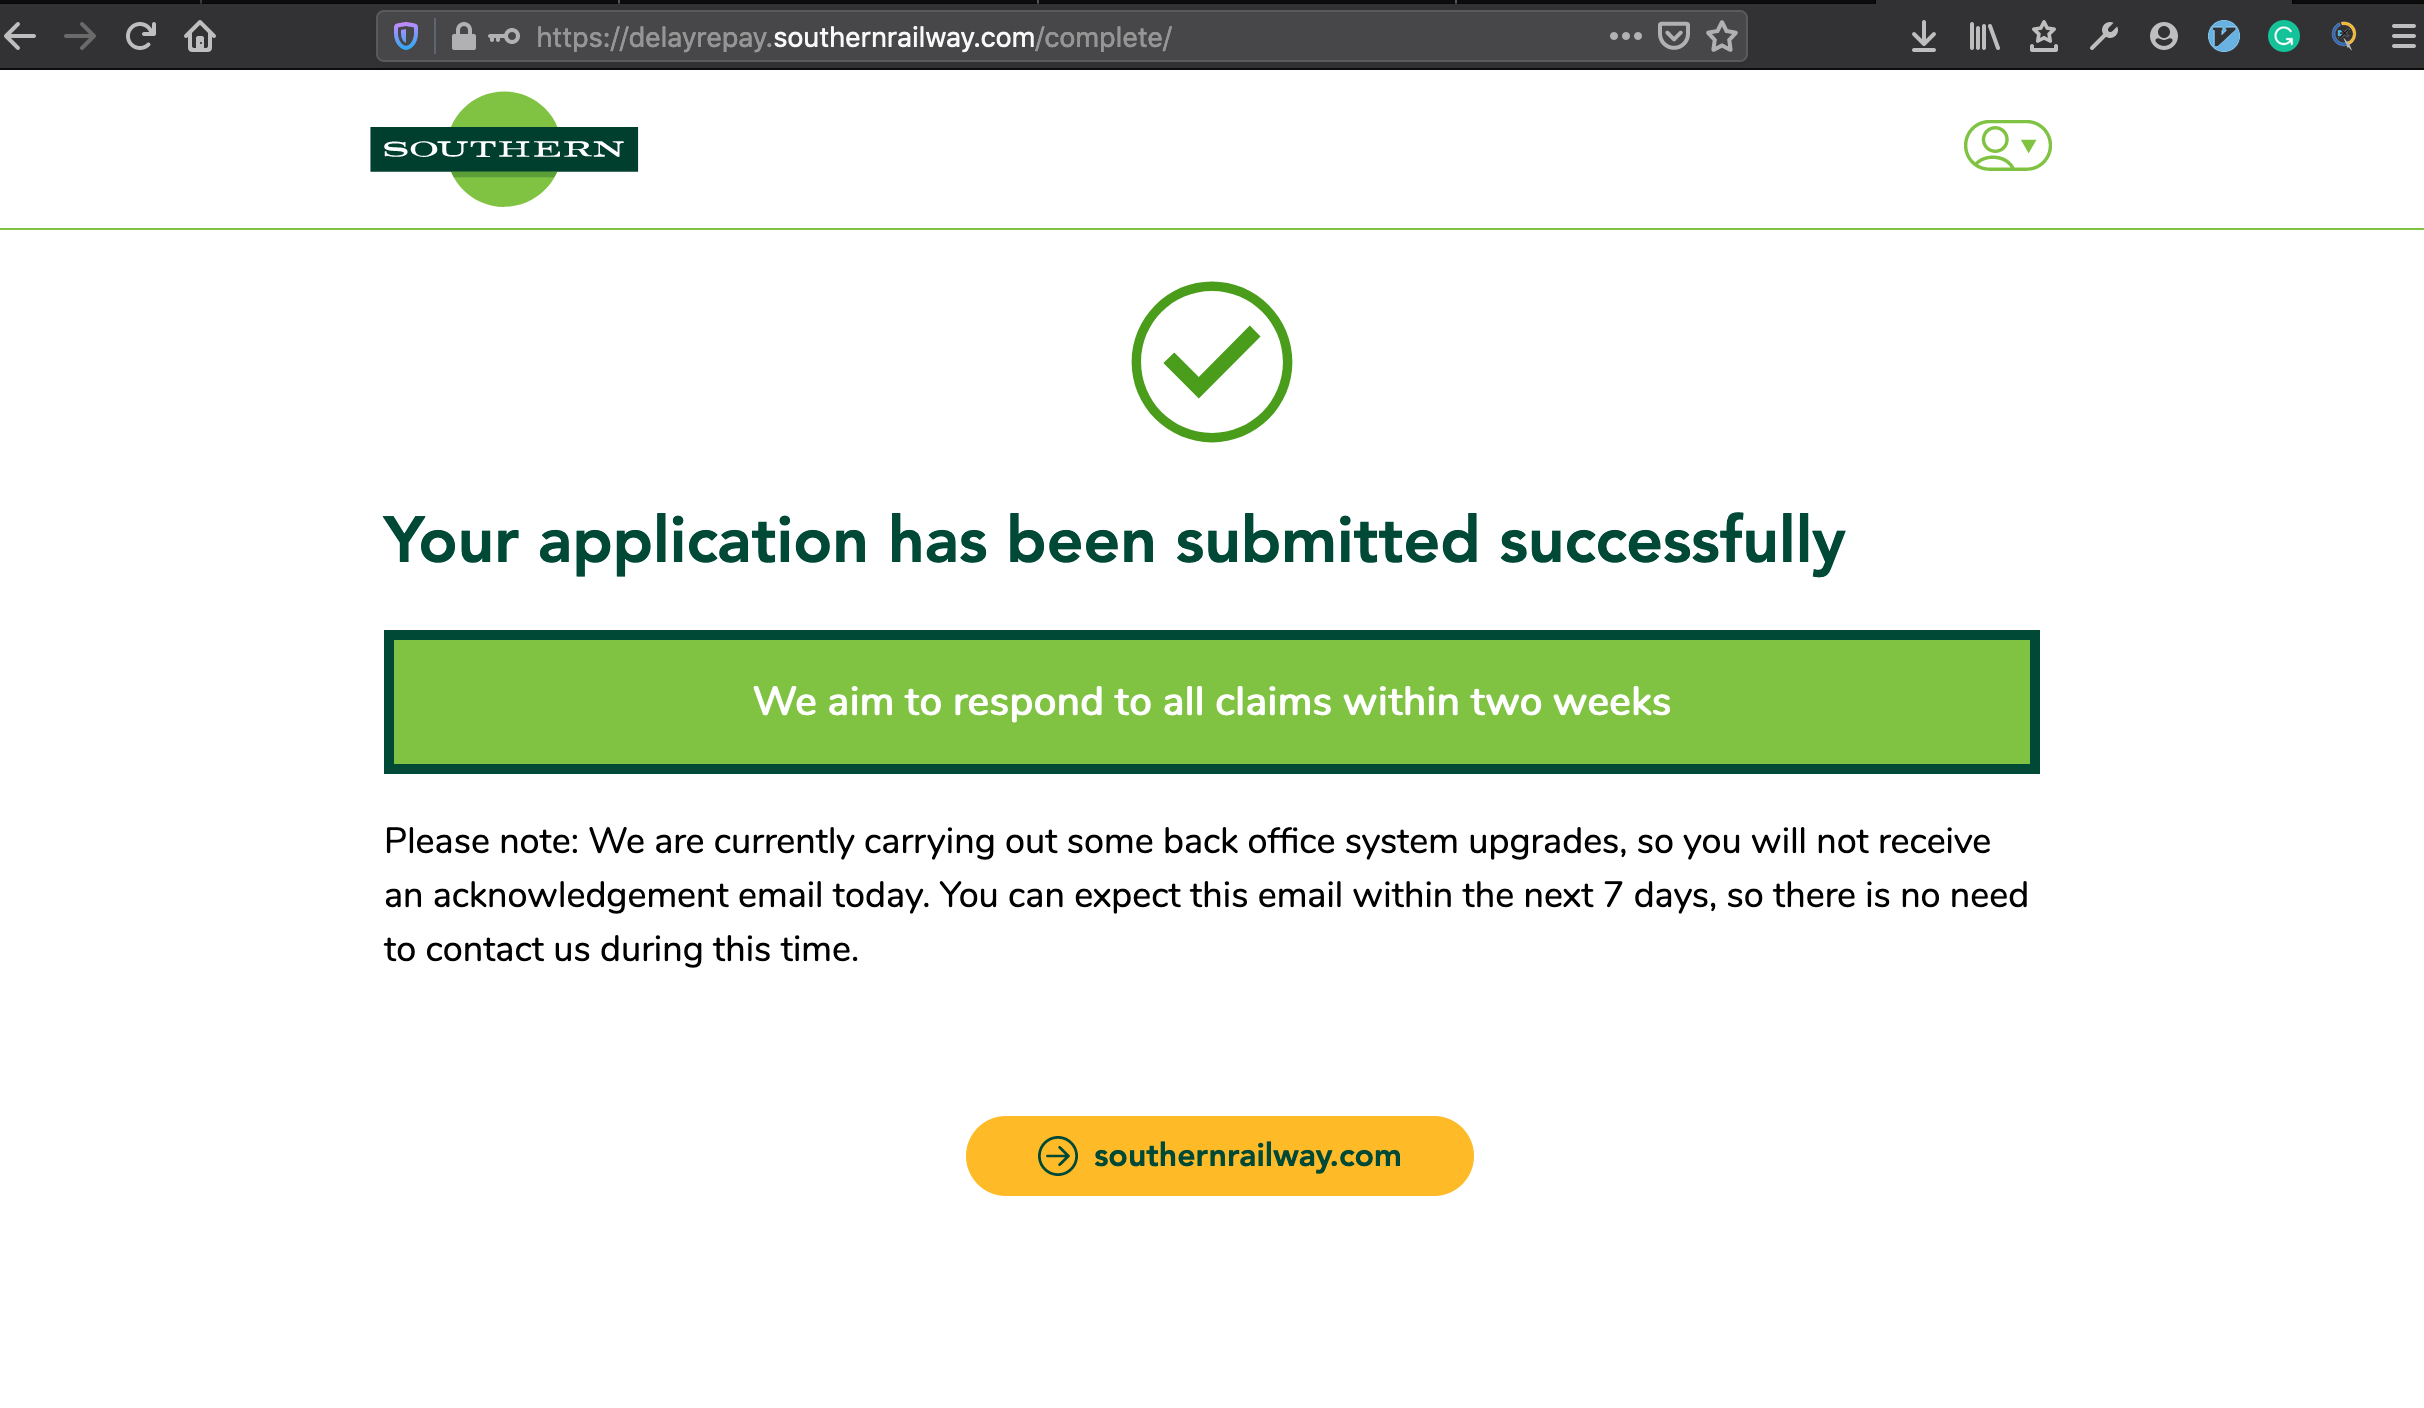The image size is (2424, 1408).
Task: Save page to Pocket
Action: pos(1673,37)
